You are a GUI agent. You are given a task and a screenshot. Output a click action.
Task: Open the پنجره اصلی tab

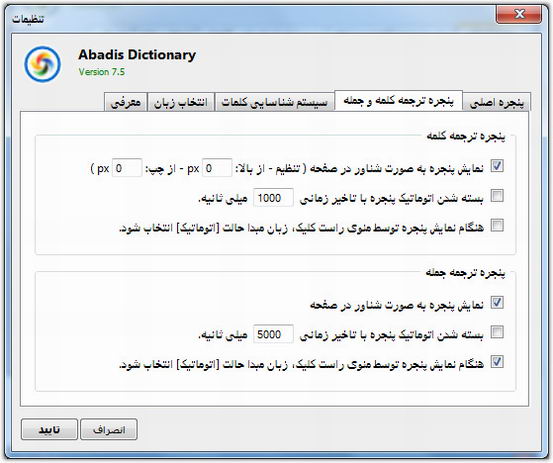tap(497, 102)
